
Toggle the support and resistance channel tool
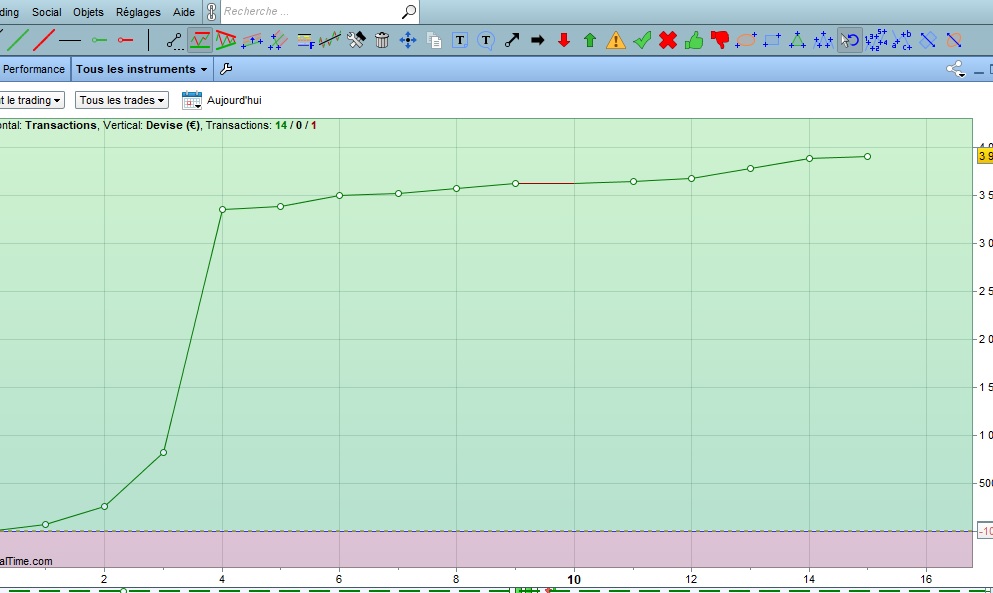(199, 41)
